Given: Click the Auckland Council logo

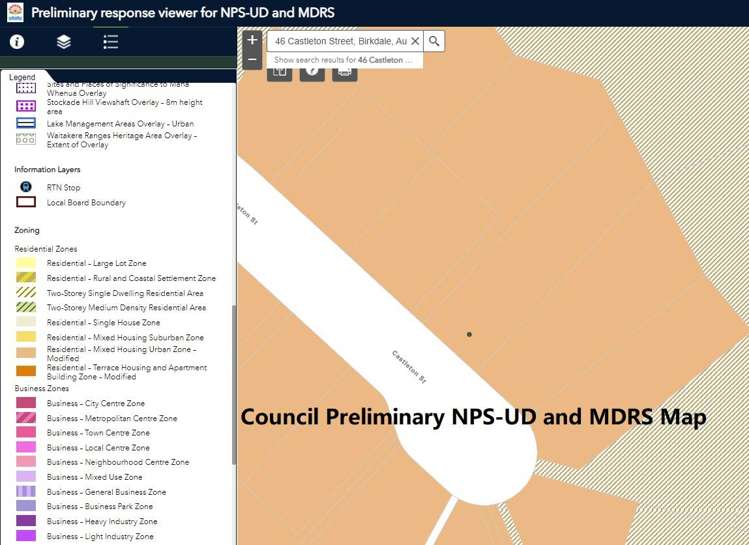Looking at the screenshot, I should tap(13, 13).
